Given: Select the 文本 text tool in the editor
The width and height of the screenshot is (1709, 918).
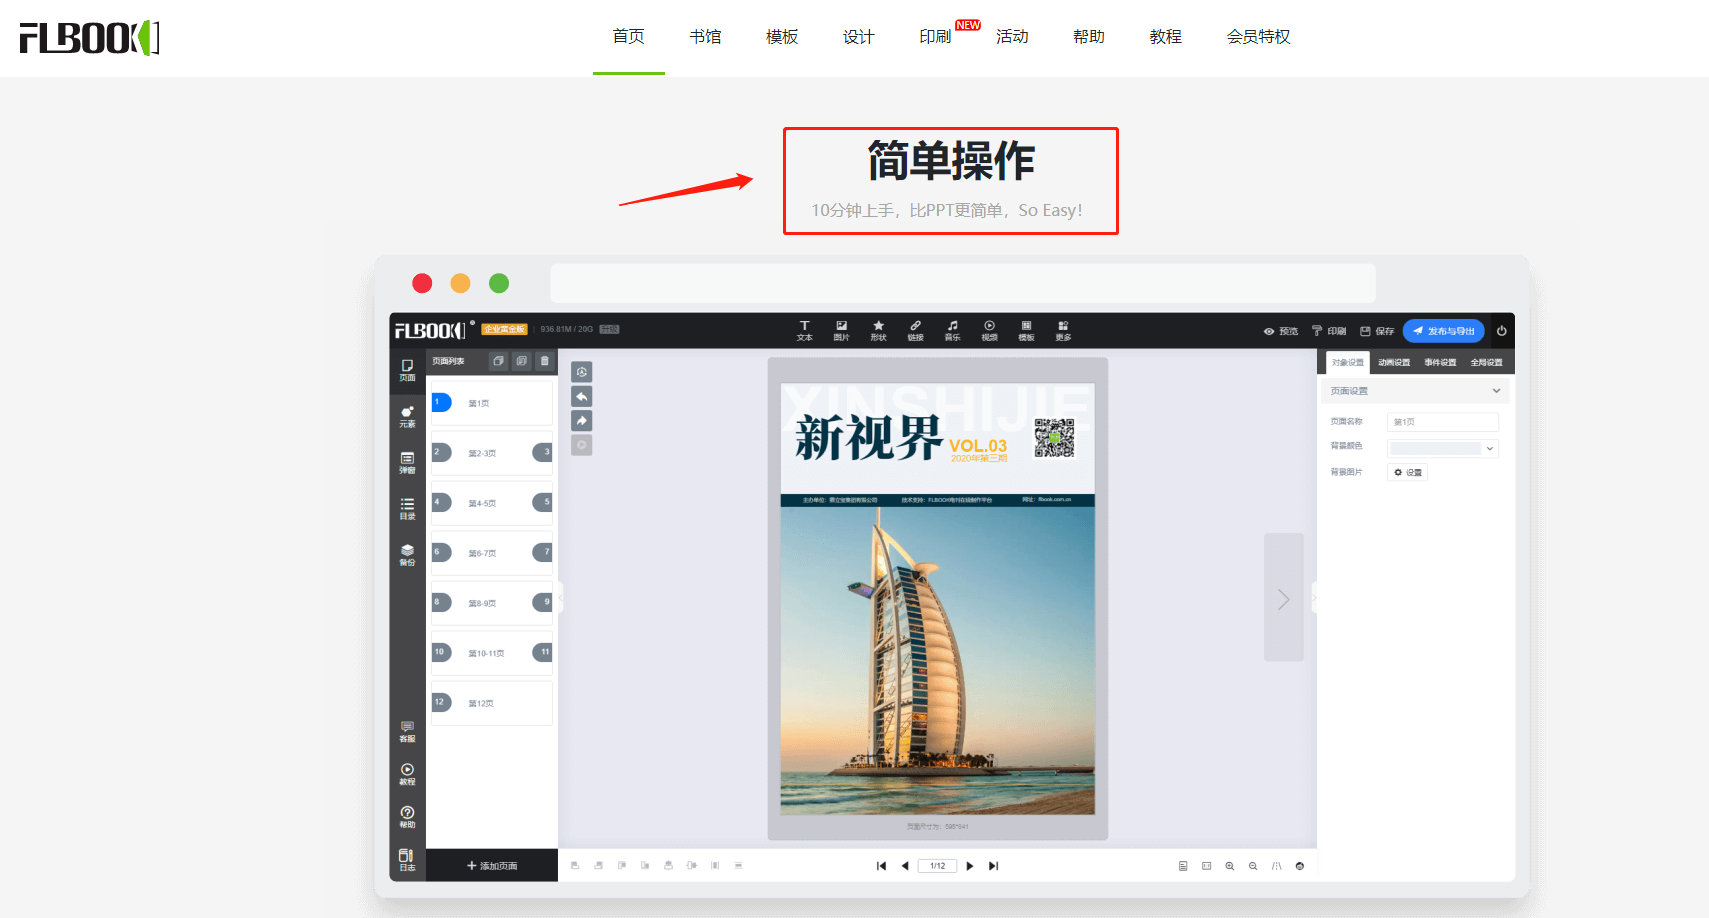Looking at the screenshot, I should tap(804, 331).
